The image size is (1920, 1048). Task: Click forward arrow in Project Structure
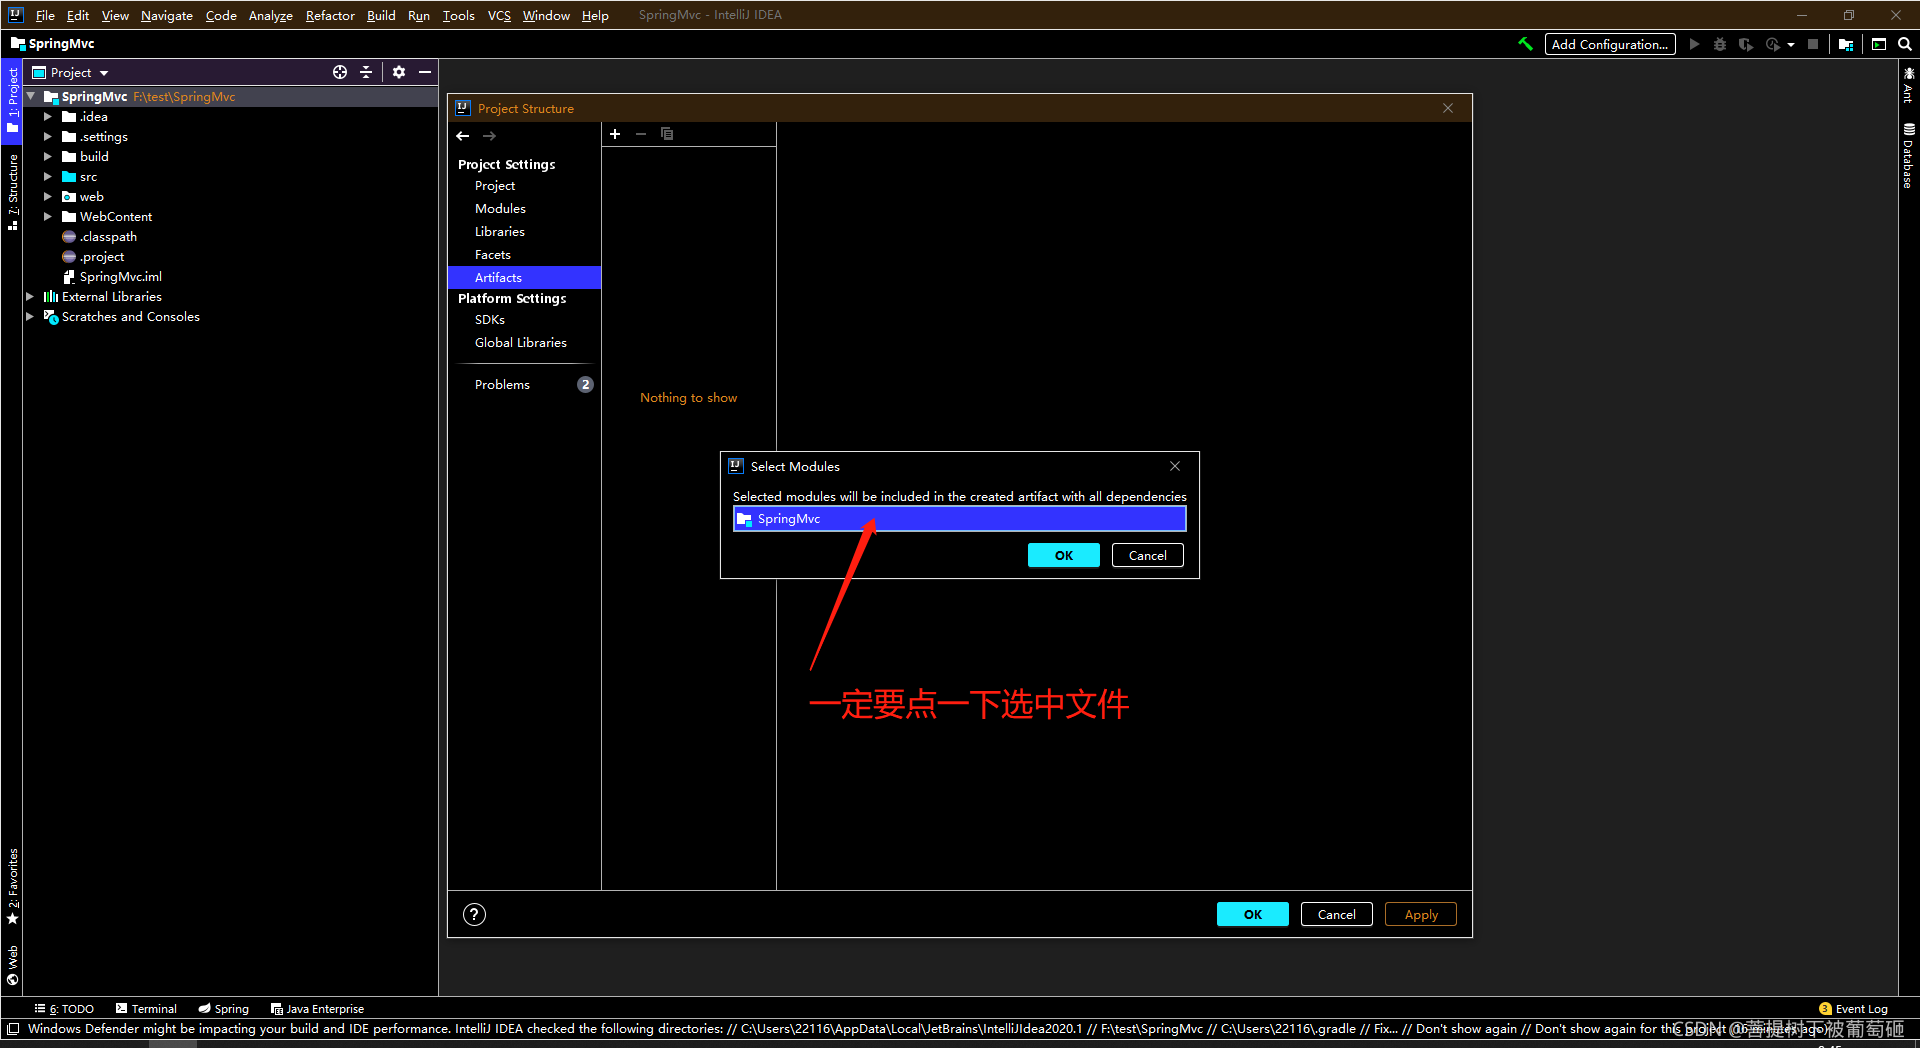(x=489, y=136)
